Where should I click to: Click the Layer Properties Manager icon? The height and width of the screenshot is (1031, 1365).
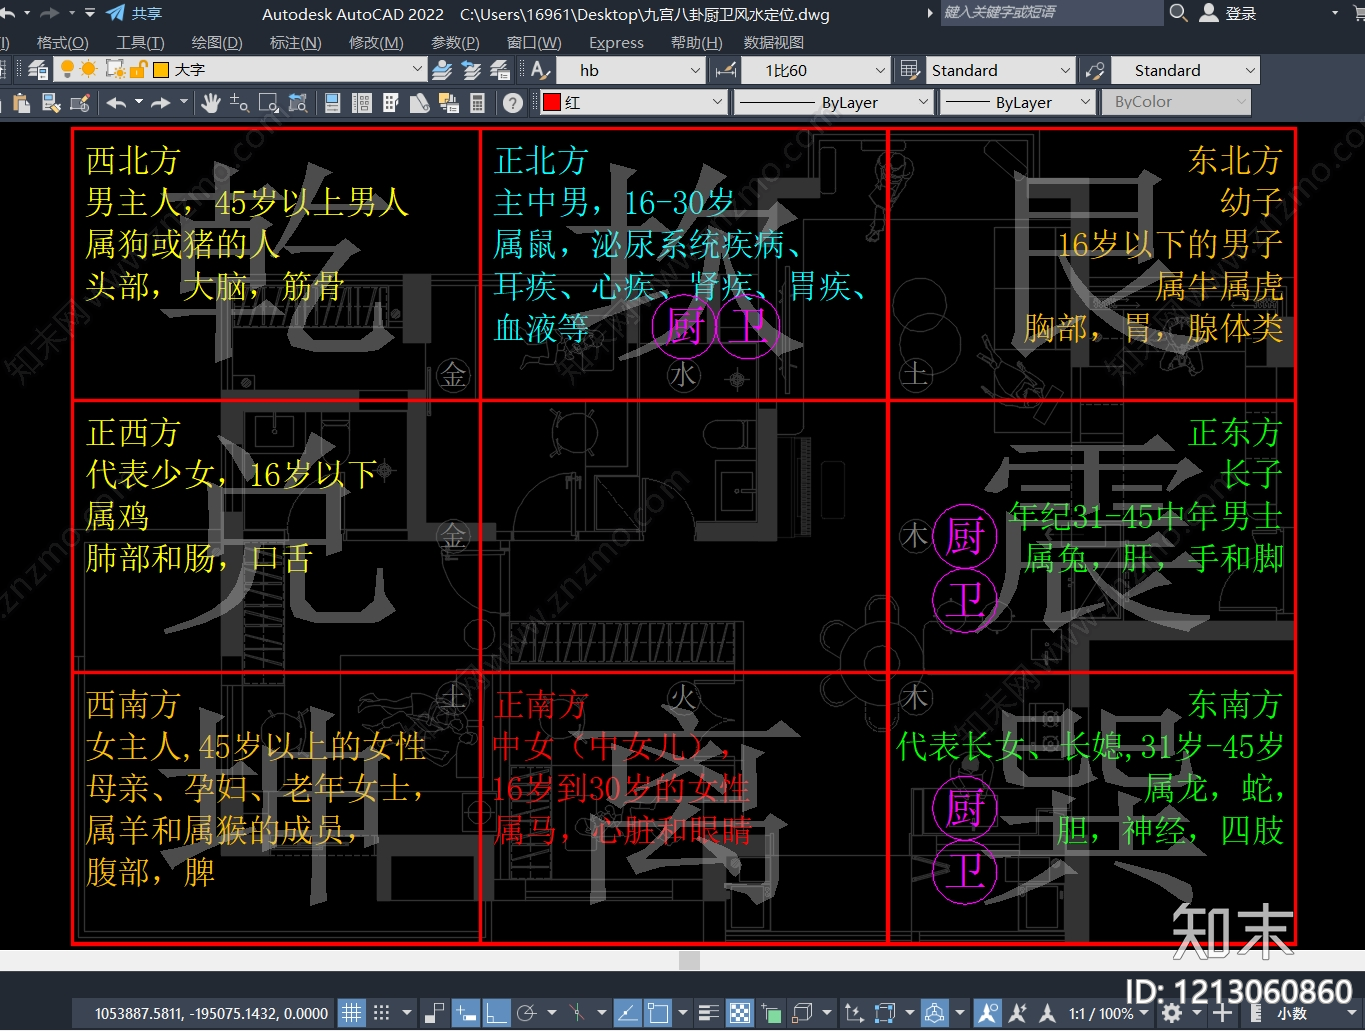click(37, 69)
